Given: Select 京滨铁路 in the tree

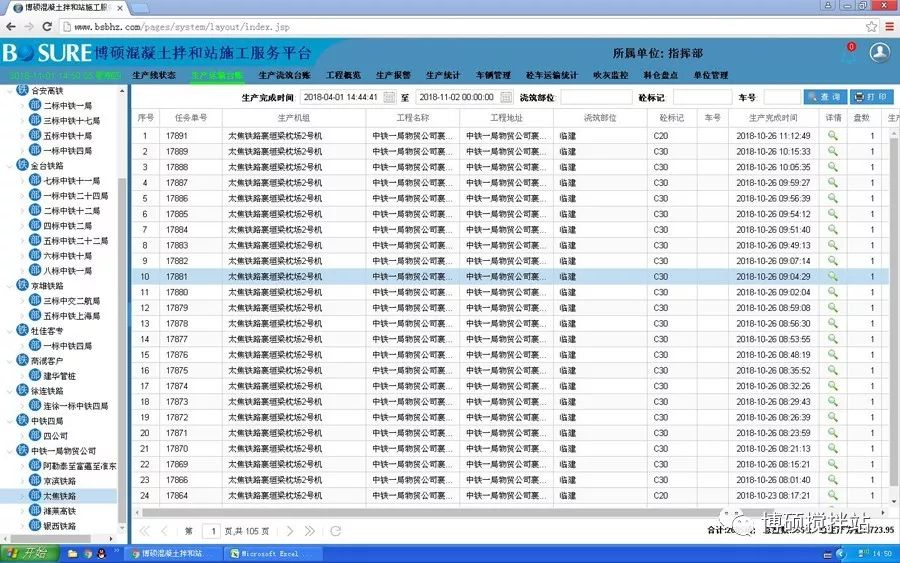Looking at the screenshot, I should point(59,481).
